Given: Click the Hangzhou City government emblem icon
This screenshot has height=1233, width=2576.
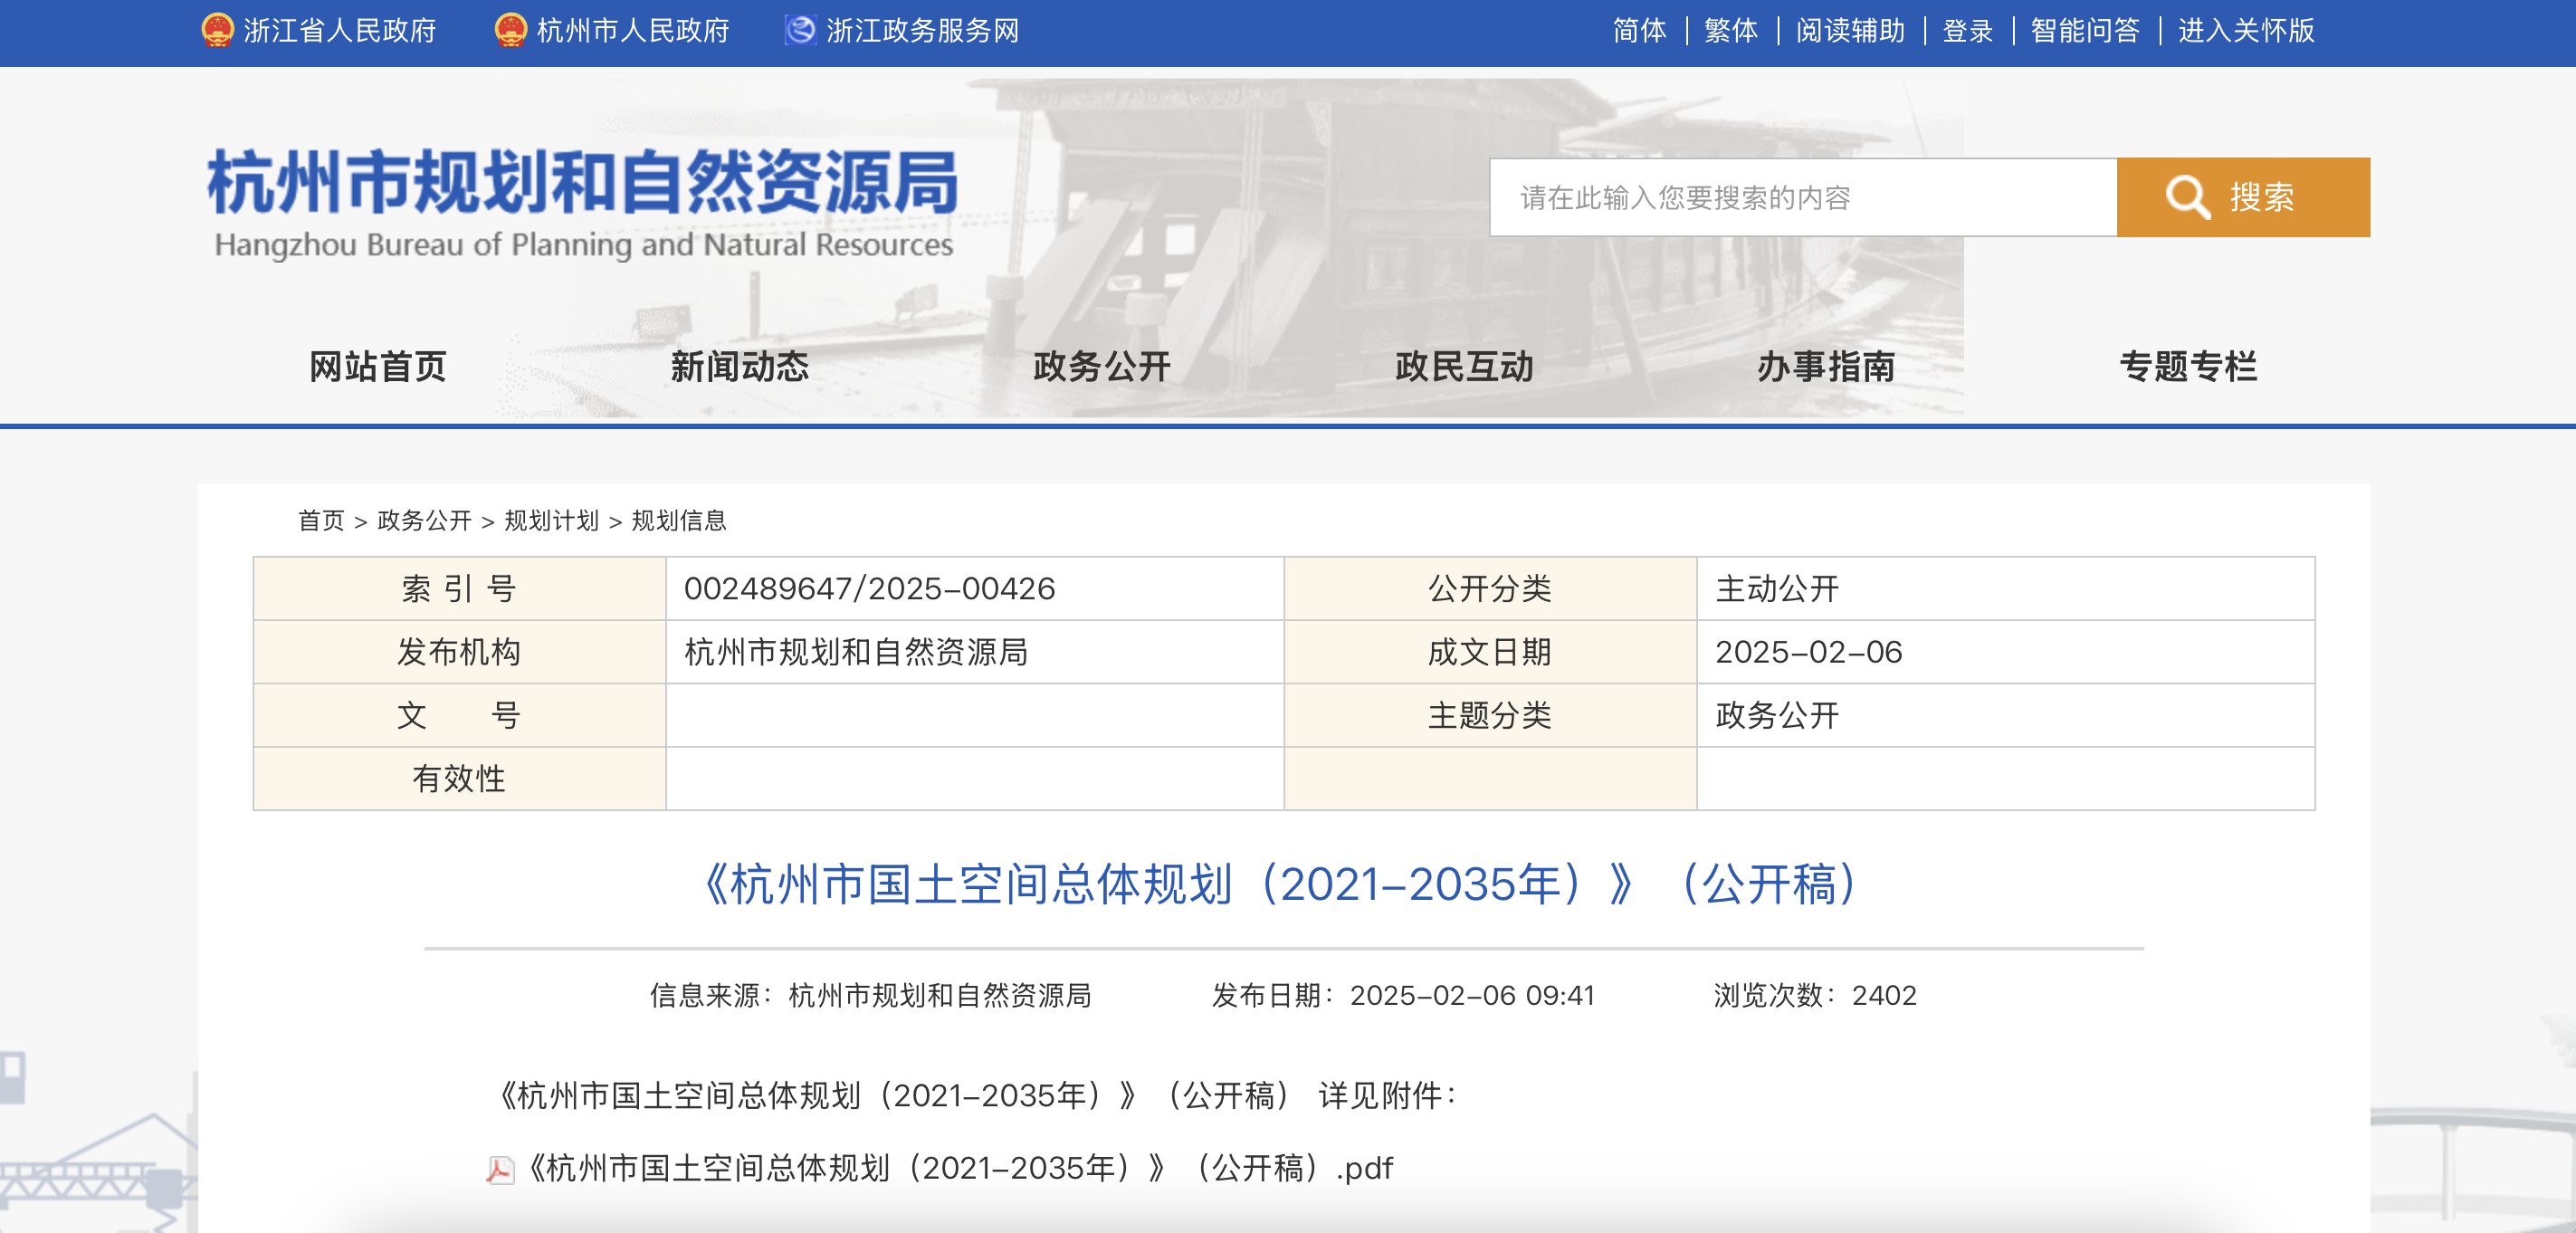Looking at the screenshot, I should (x=510, y=30).
